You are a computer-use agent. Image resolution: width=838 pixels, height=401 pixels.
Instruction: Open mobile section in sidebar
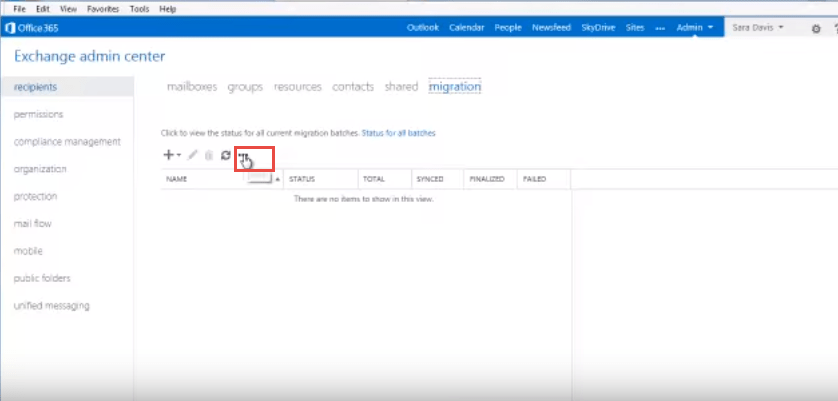28,251
